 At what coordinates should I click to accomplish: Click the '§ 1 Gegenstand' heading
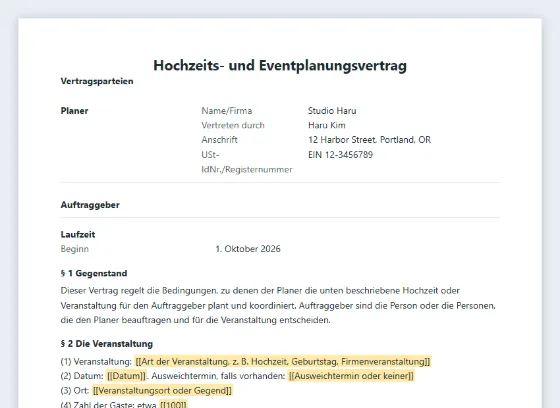coord(94,273)
